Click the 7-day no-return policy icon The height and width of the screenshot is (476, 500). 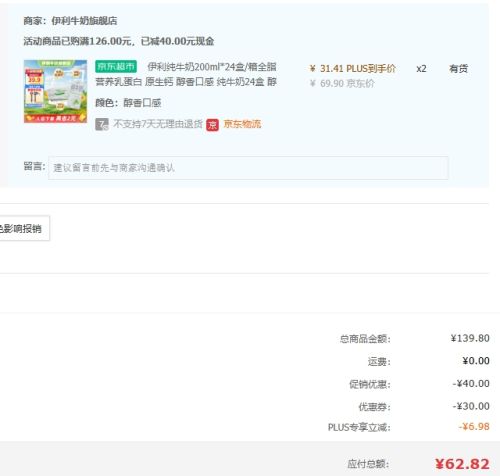point(102,124)
